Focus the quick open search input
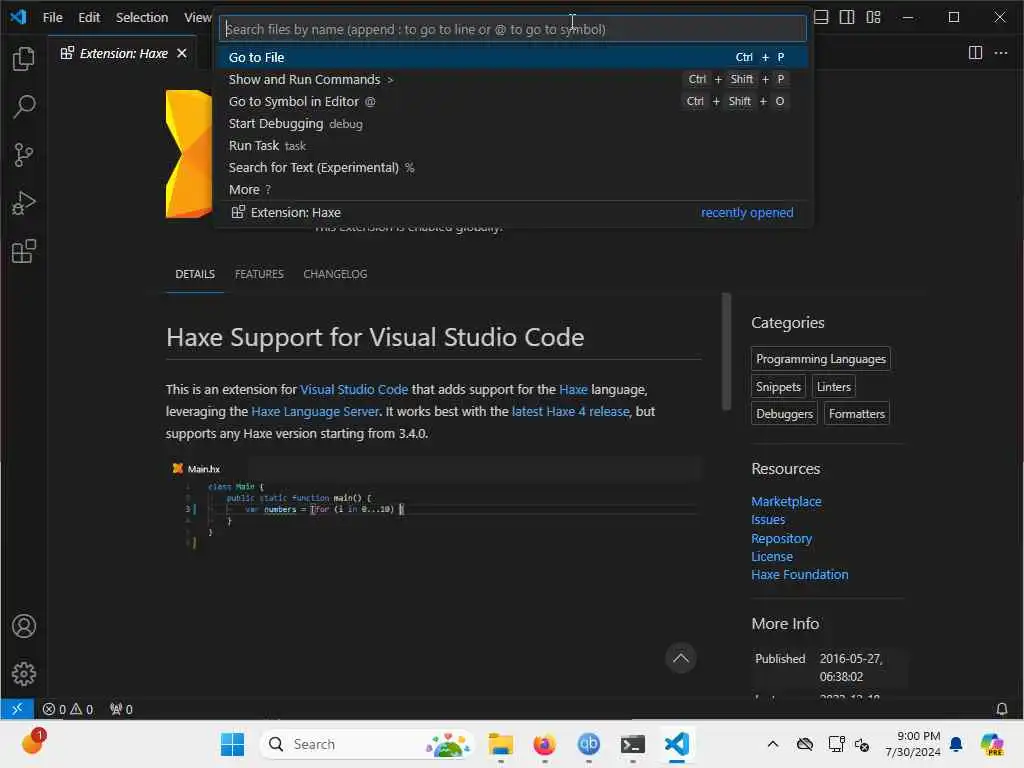The width and height of the screenshot is (1024, 768). click(x=513, y=29)
